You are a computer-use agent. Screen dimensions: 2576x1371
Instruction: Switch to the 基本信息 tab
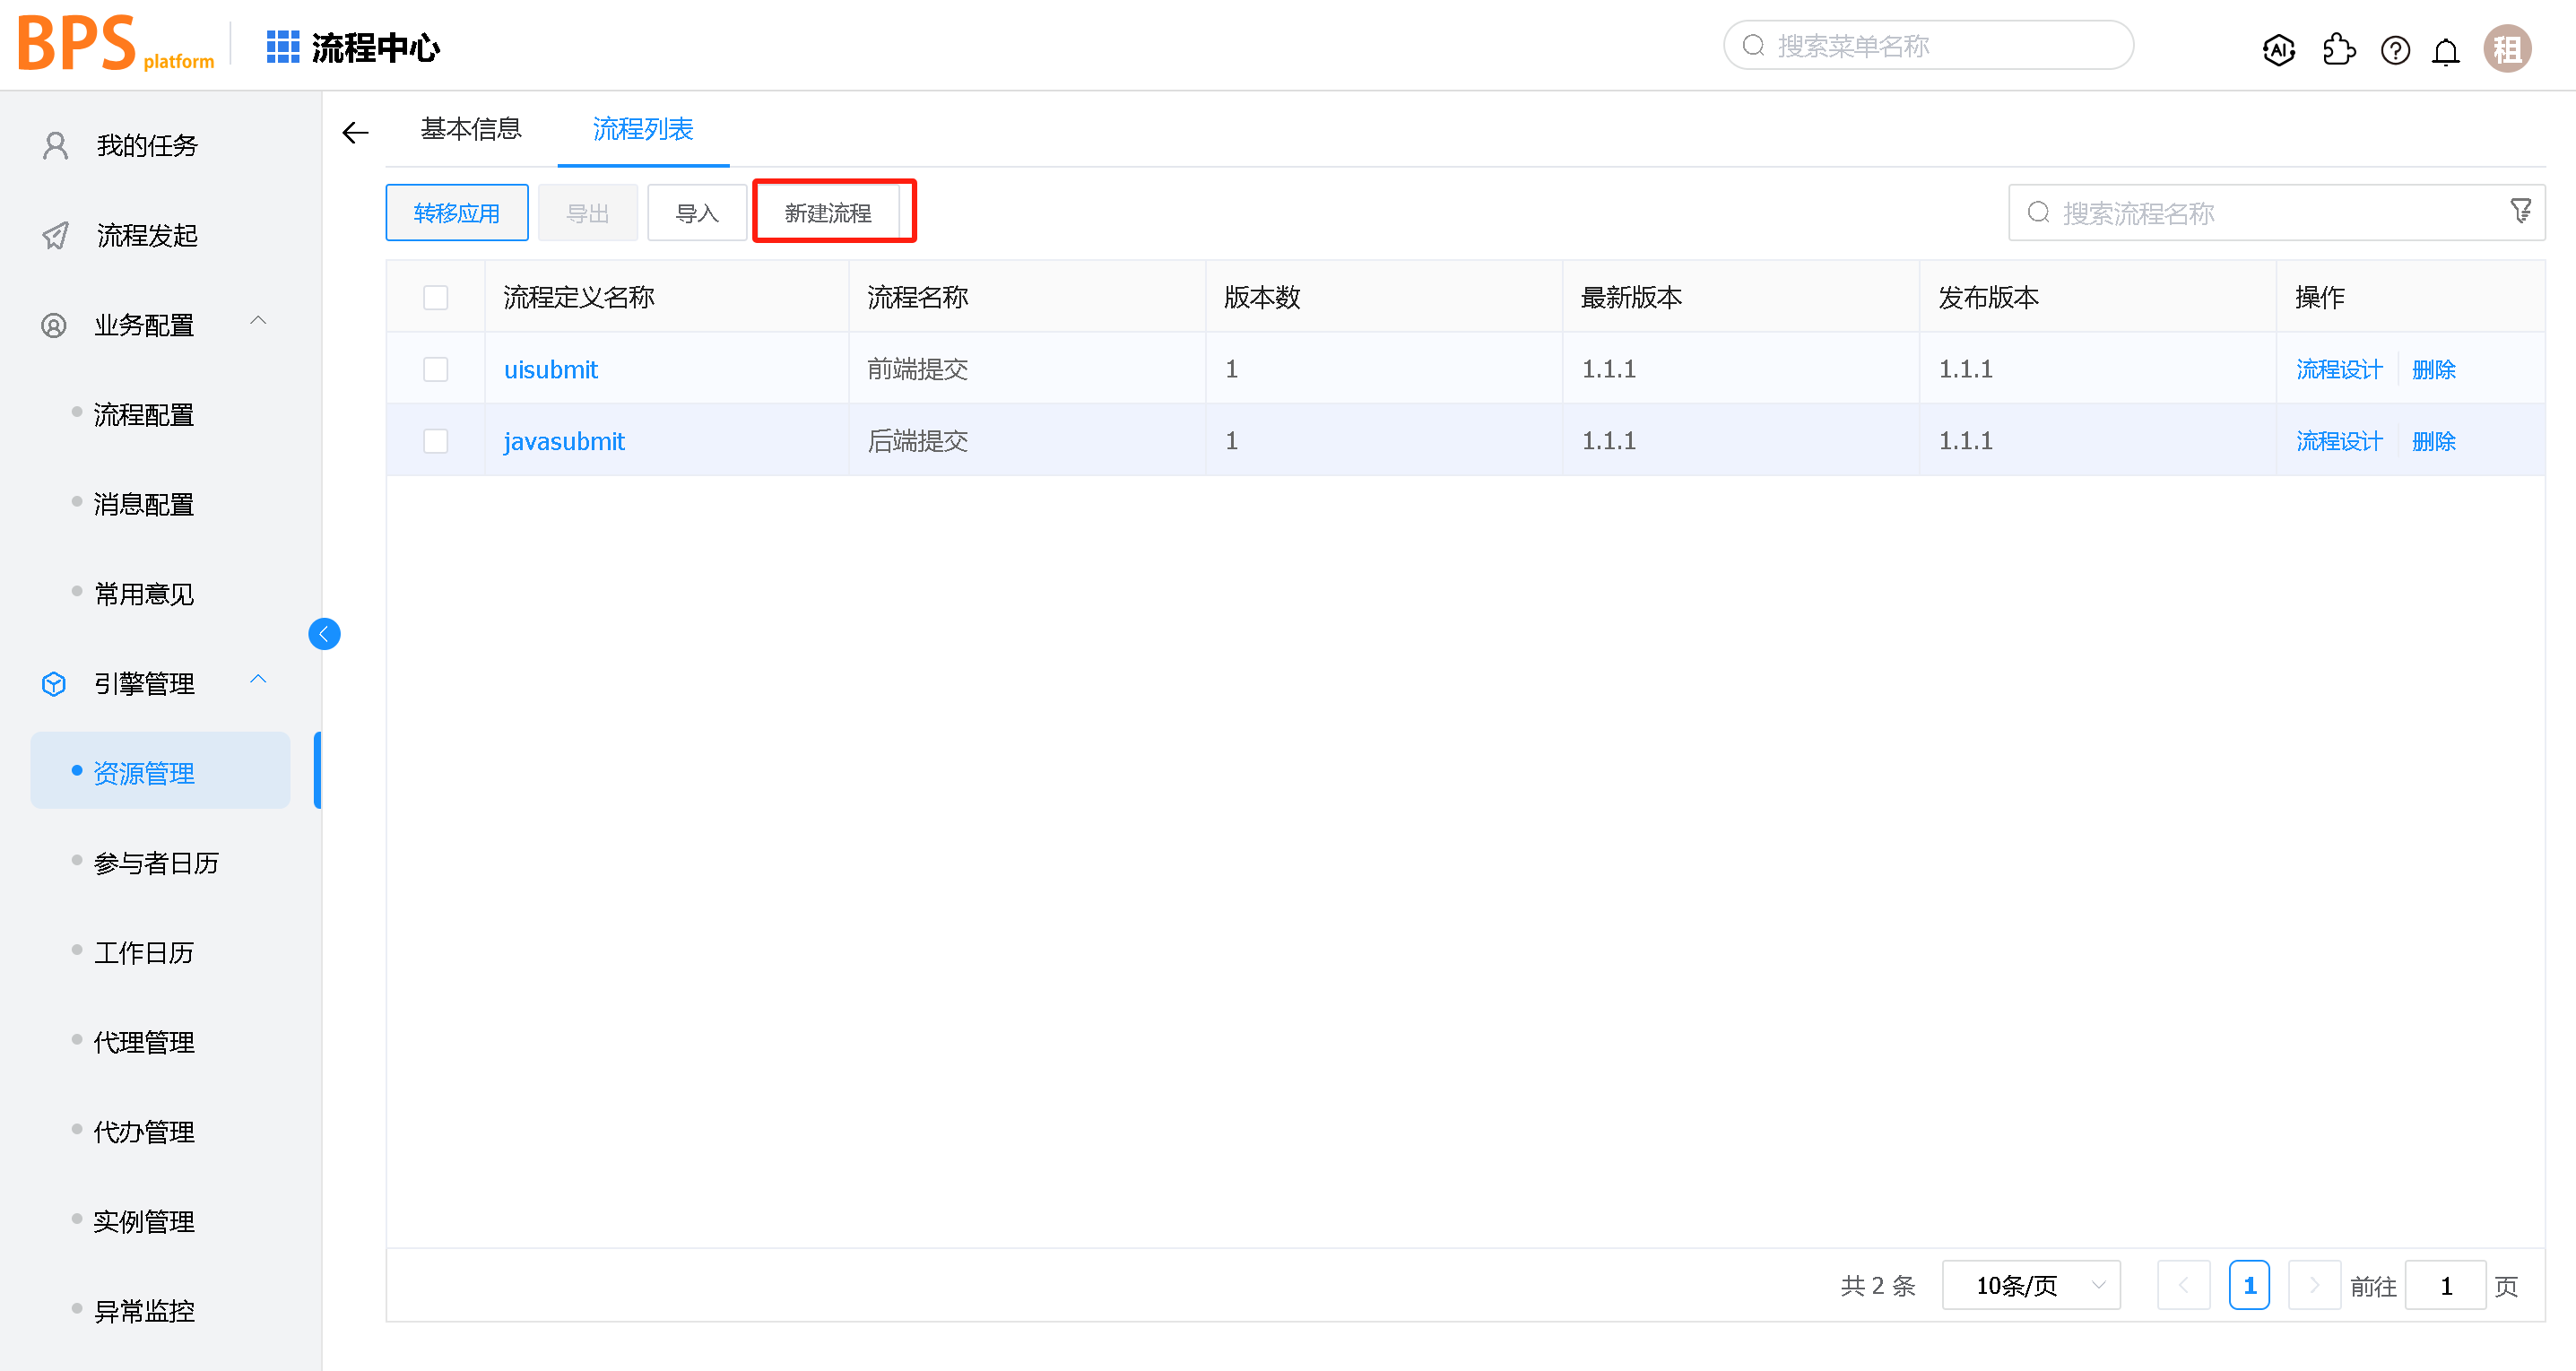471,129
